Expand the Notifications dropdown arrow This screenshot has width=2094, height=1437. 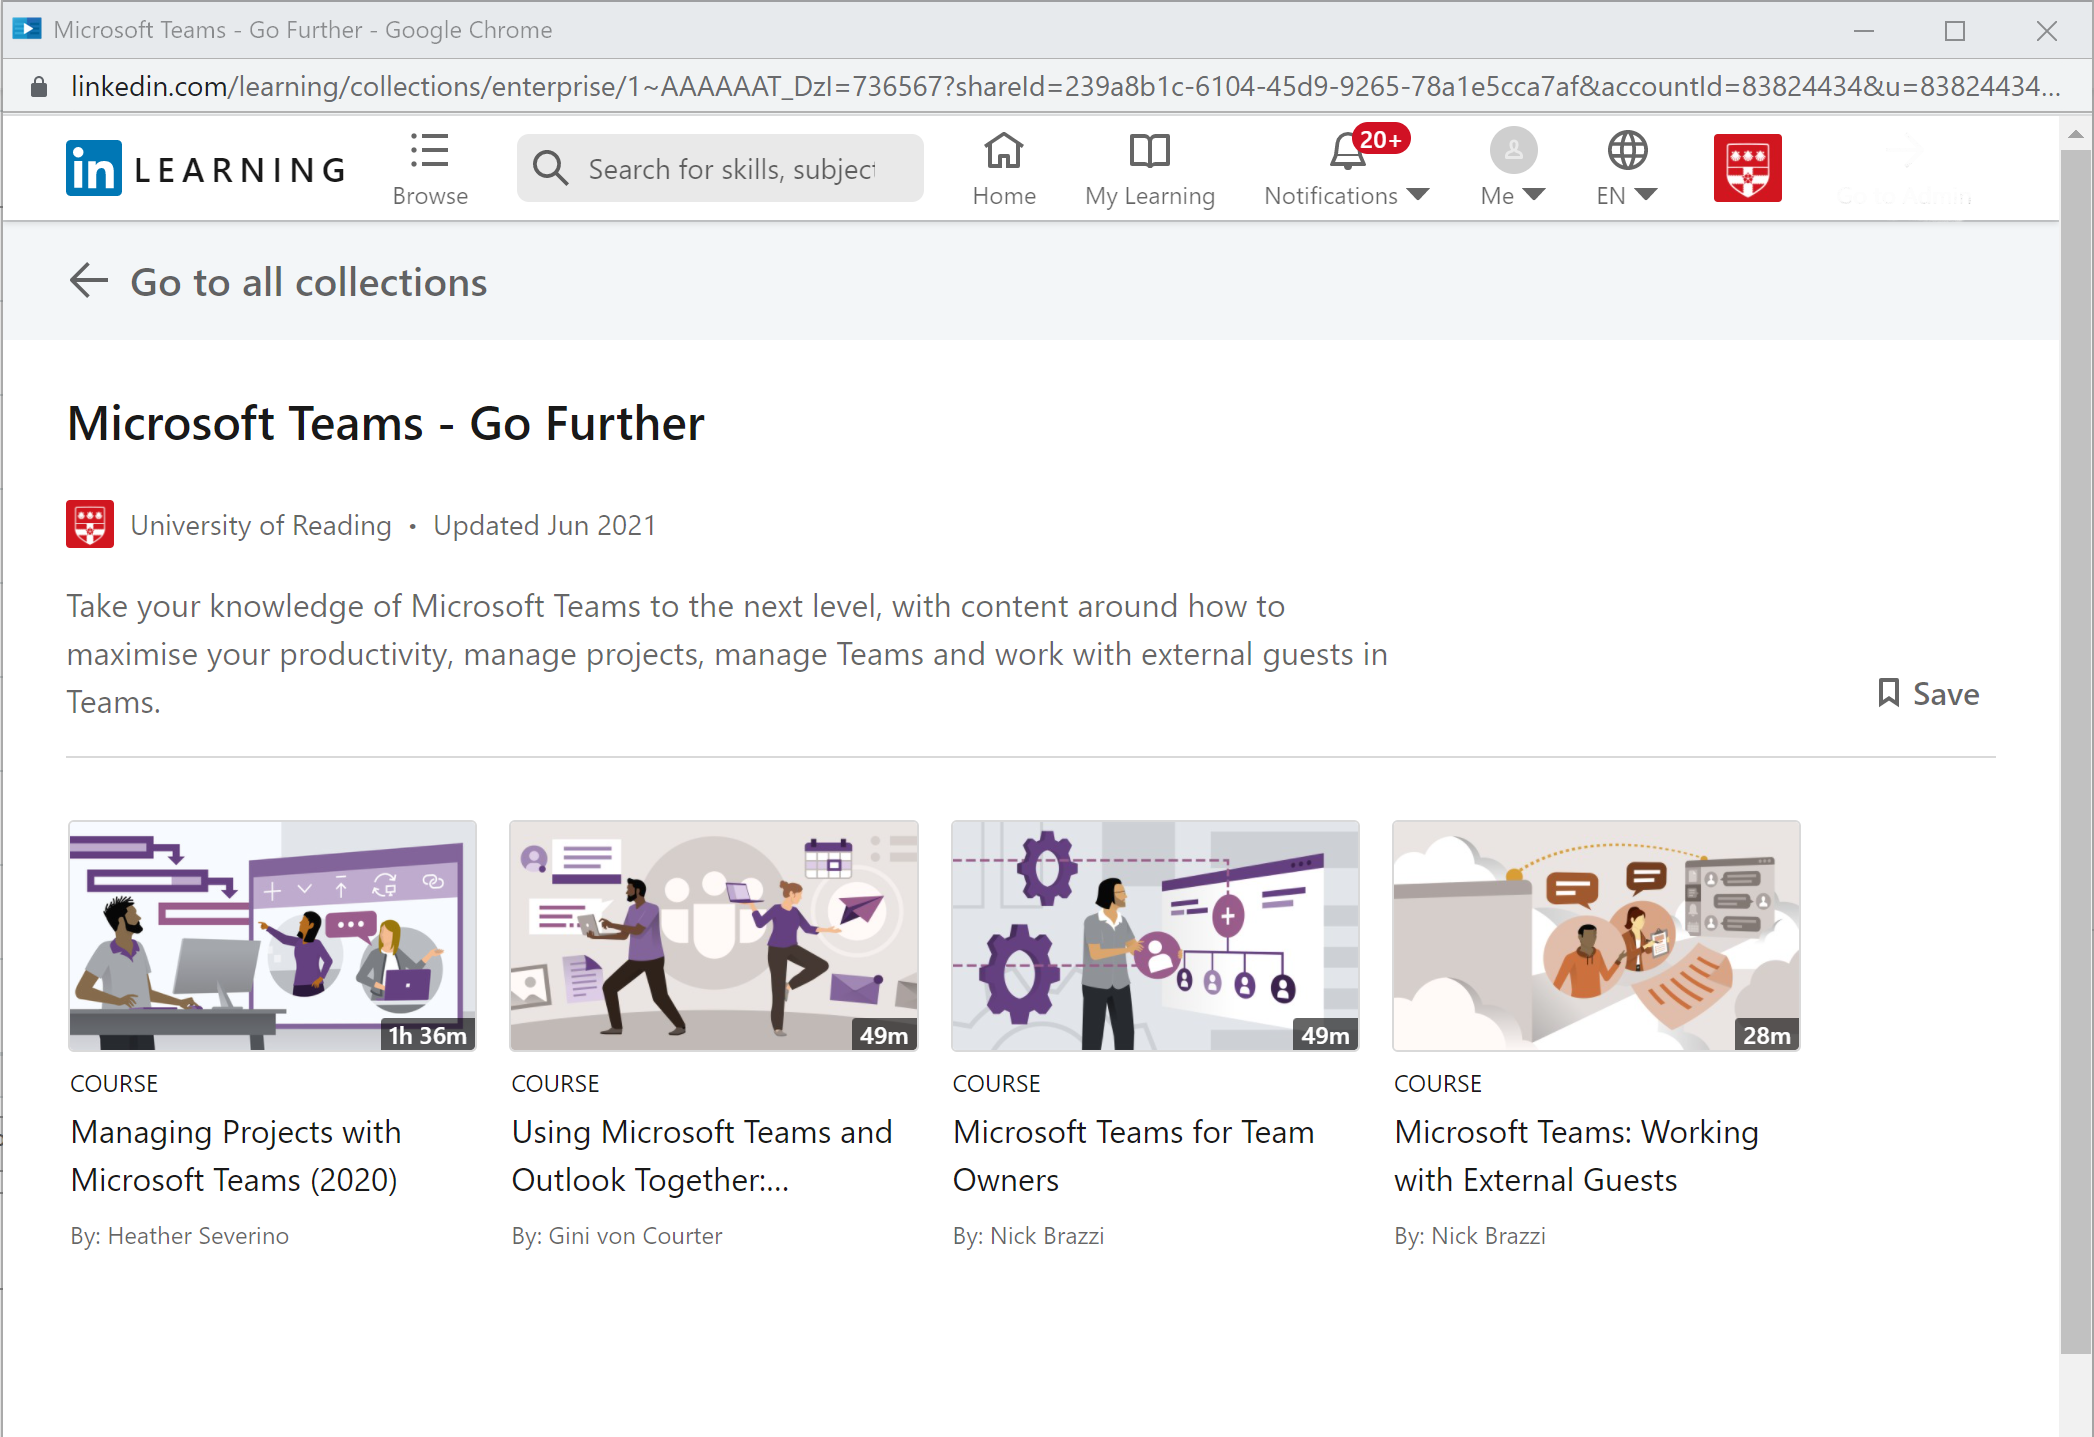tap(1419, 196)
